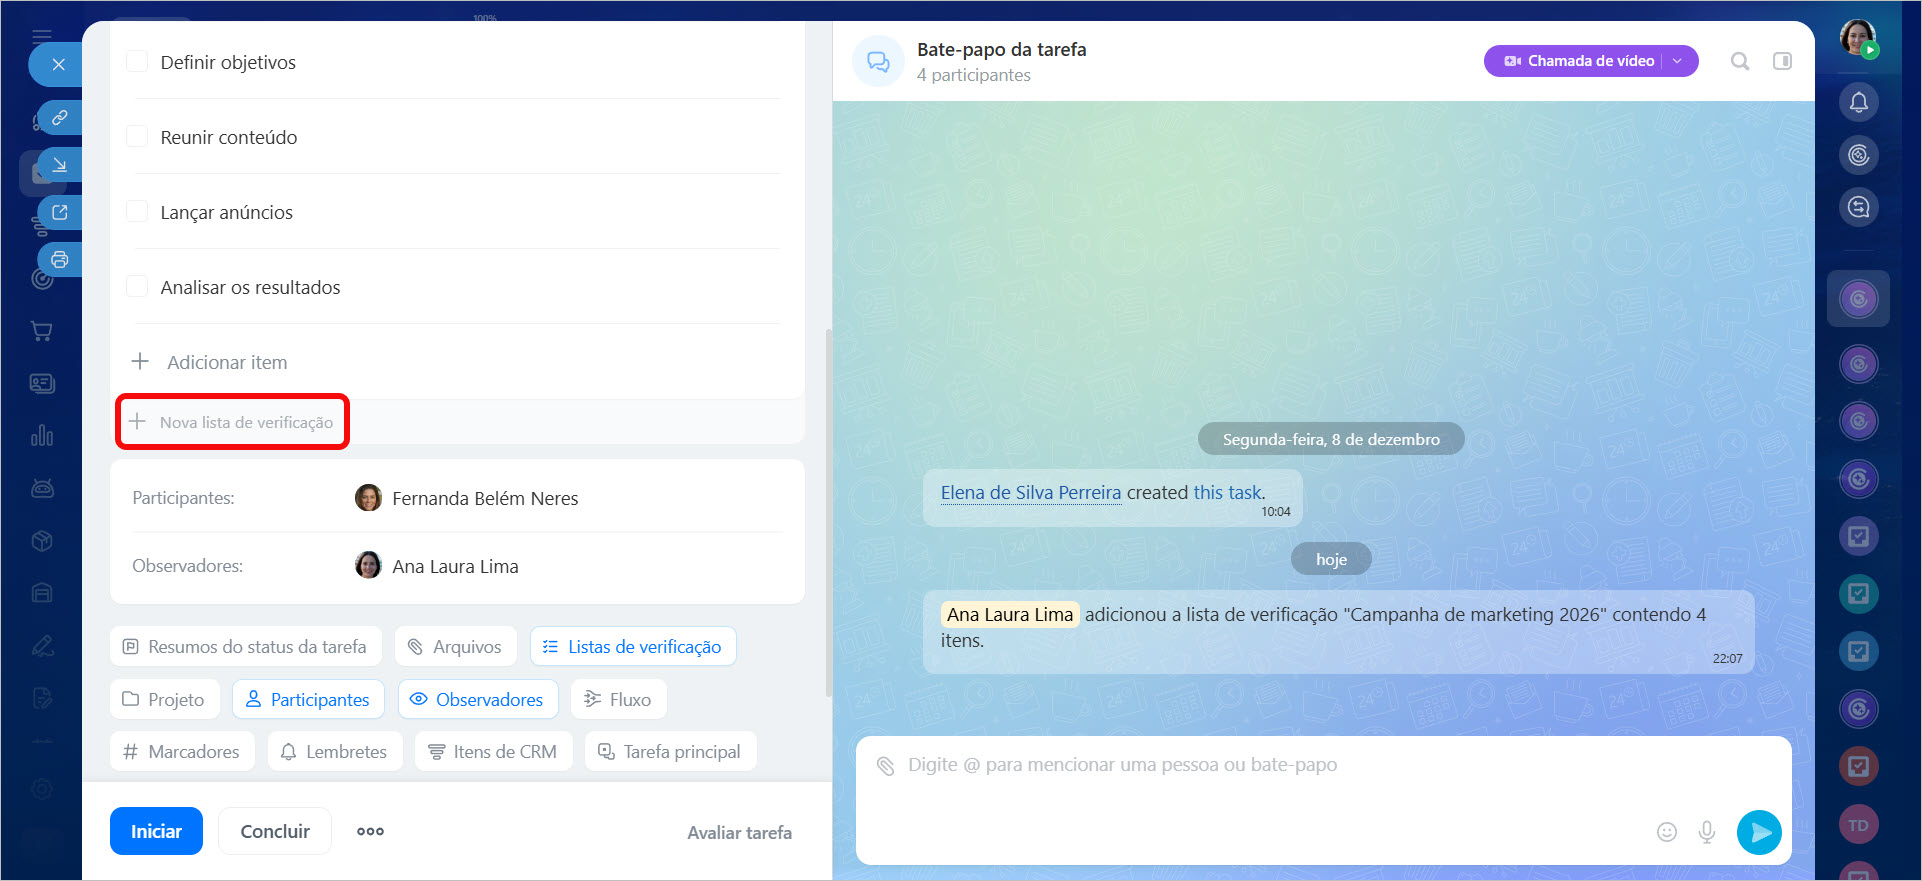Viewport: 1922px width, 881px height.
Task: Open the three-dots more actions menu
Action: [x=370, y=831]
